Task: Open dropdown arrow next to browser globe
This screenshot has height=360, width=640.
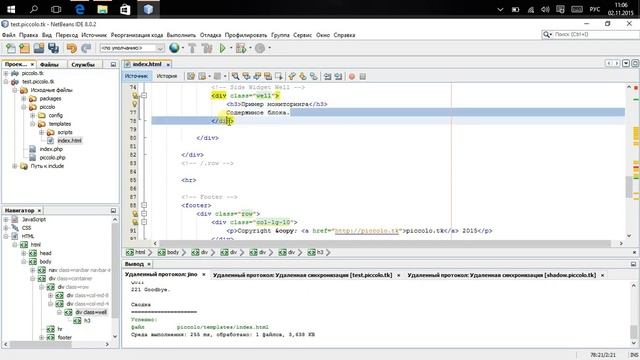Action: (182, 48)
